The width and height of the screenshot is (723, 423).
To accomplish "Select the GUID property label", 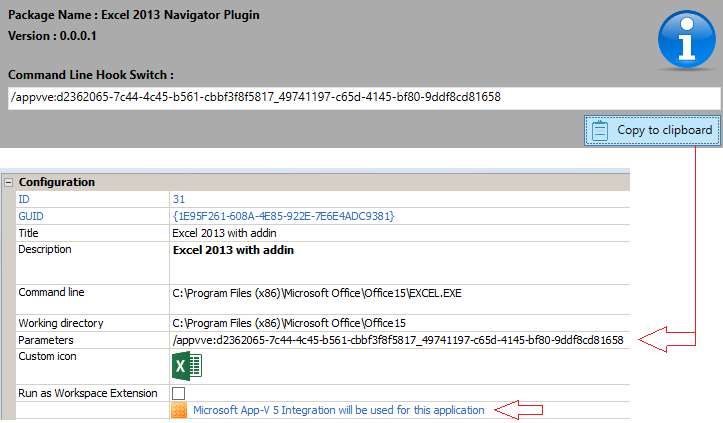I will click(x=32, y=216).
